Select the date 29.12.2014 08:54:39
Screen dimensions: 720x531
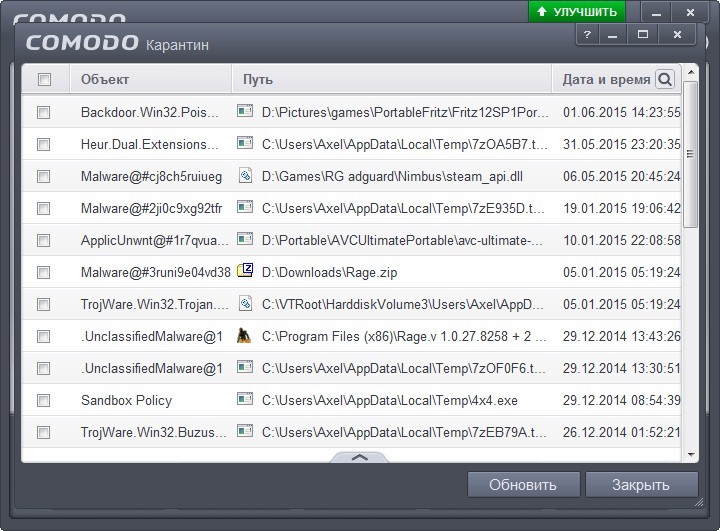(622, 401)
